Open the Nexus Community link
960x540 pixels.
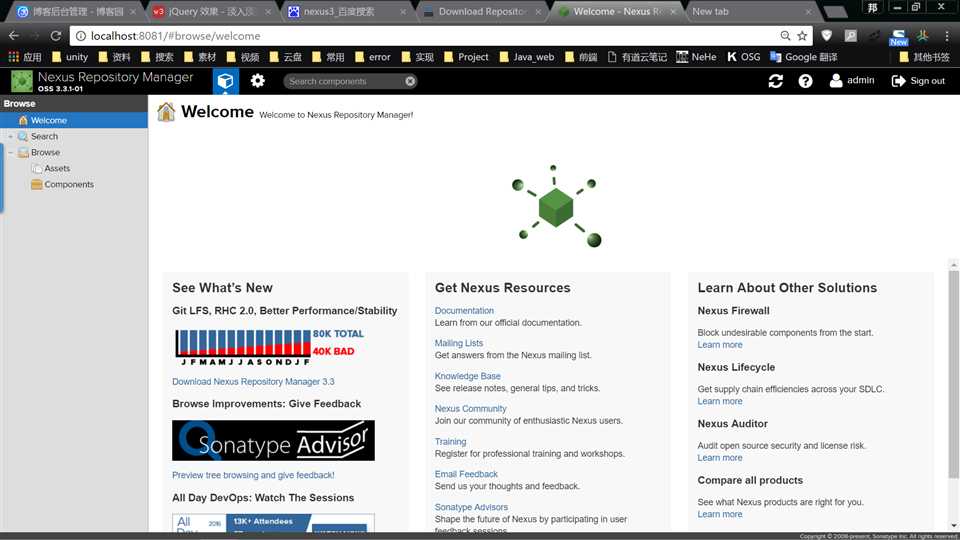click(x=470, y=408)
